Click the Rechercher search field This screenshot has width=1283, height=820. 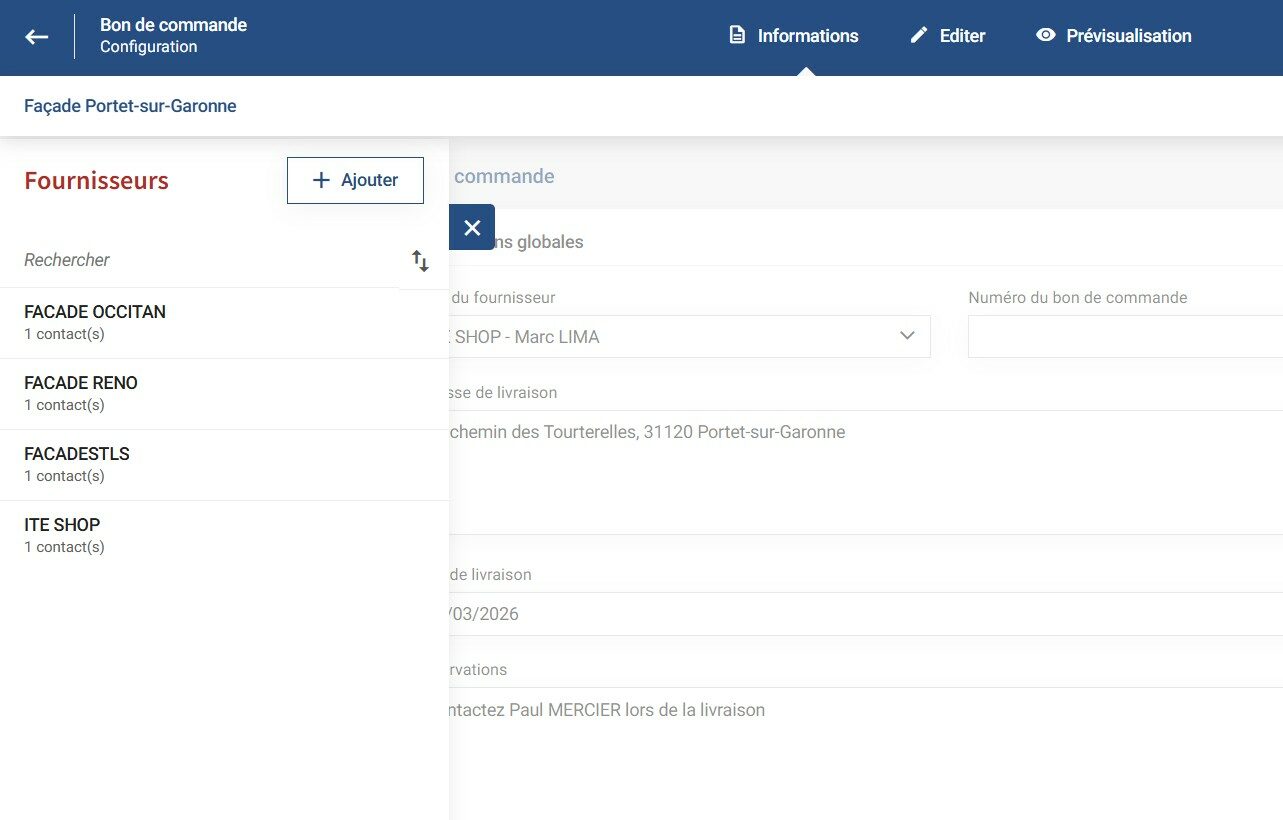(200, 260)
